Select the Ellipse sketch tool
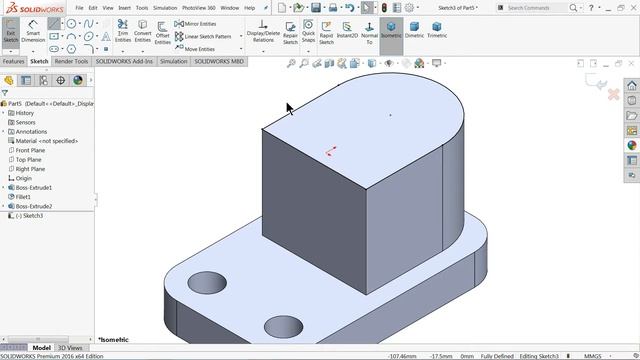 coord(89,36)
